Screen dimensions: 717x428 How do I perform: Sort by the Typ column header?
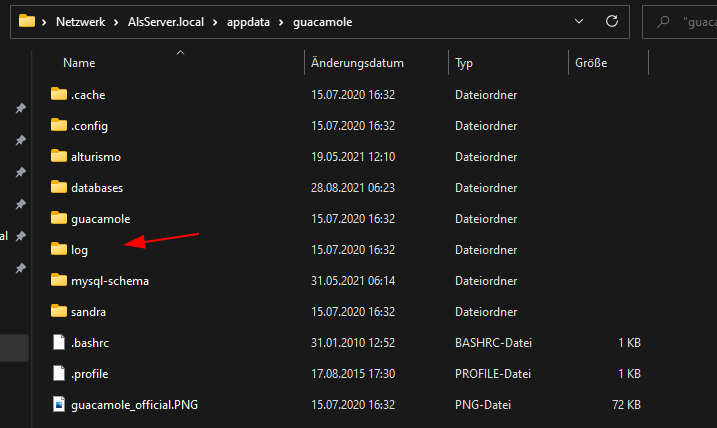coord(464,63)
